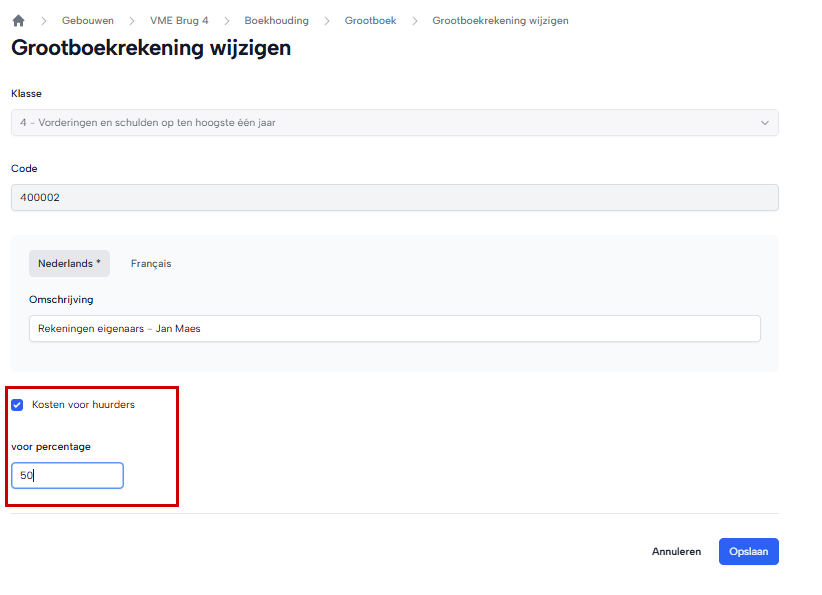Click the page heading 'Grootboekrekening wijzigen'

point(151,48)
